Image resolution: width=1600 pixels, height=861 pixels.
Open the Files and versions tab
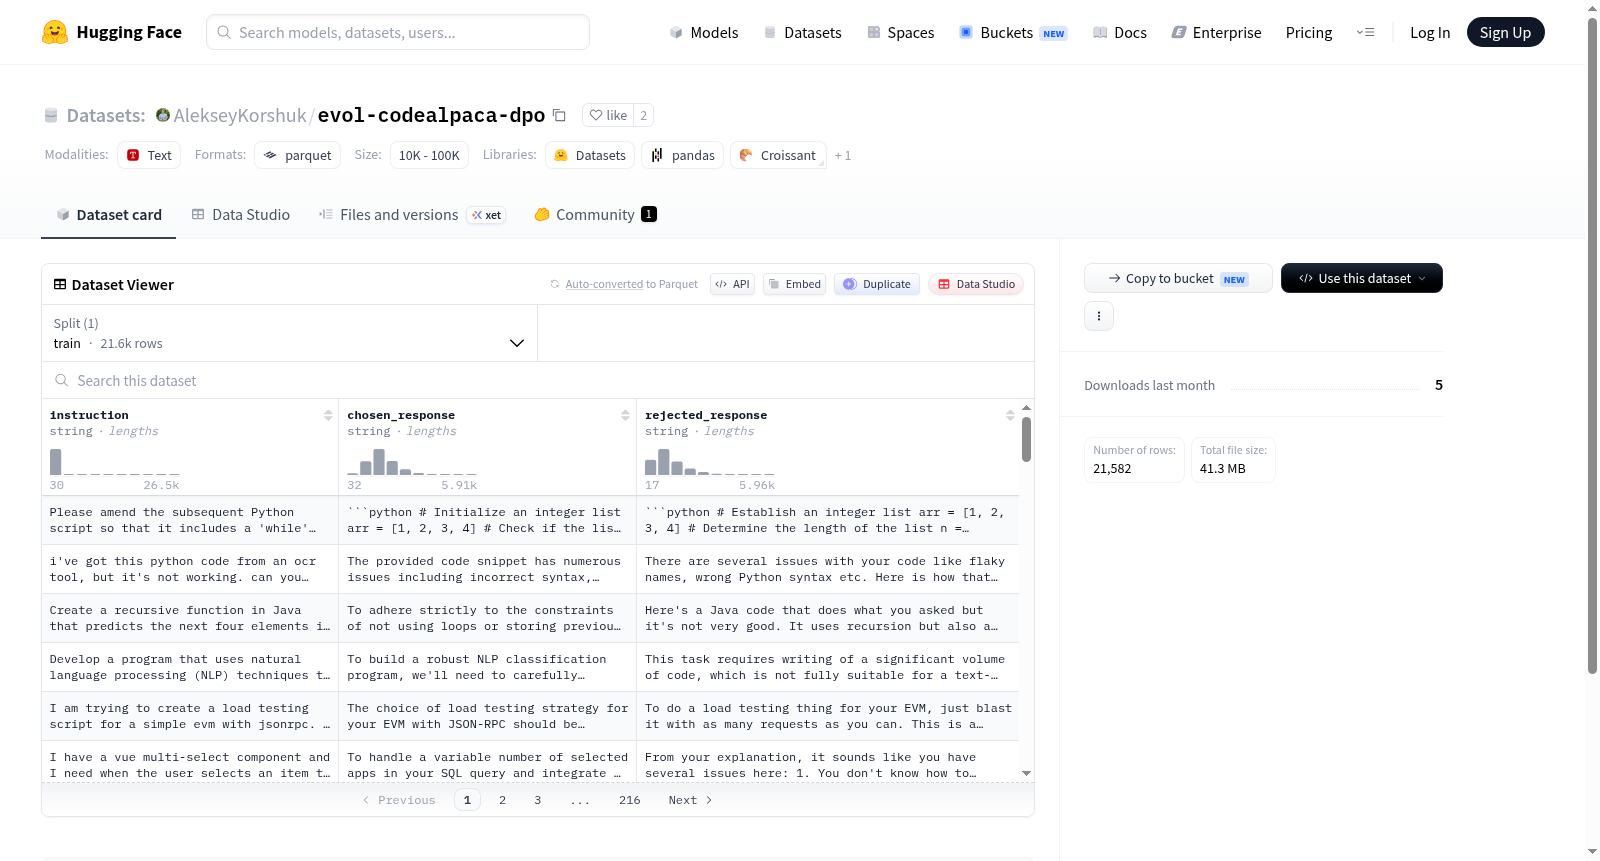coord(412,214)
